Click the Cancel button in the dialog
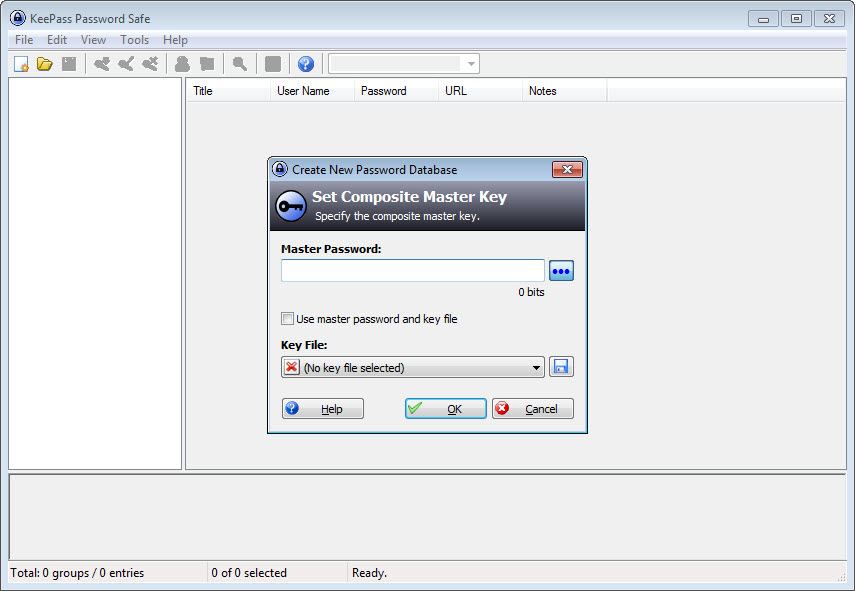 [x=533, y=409]
